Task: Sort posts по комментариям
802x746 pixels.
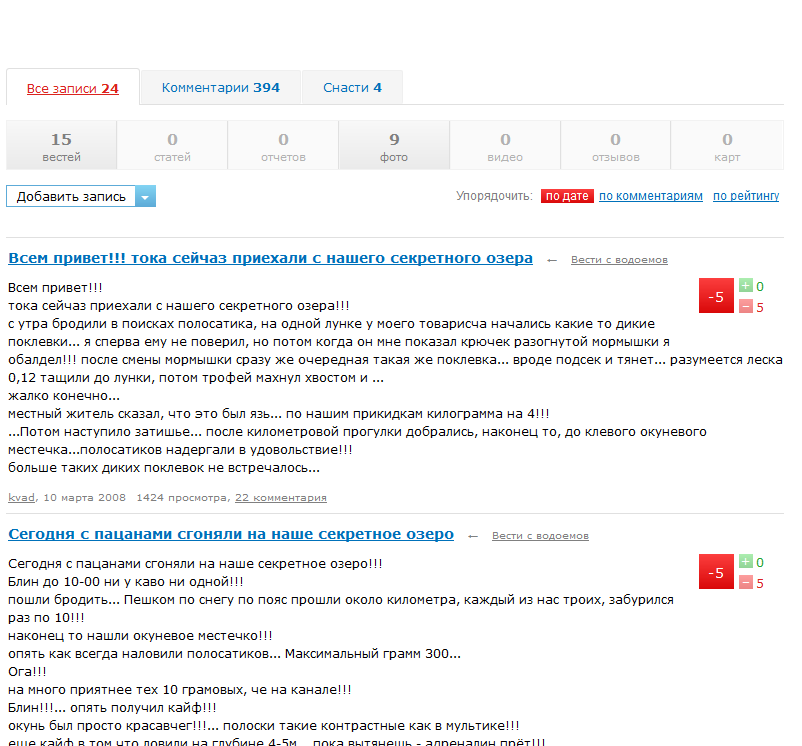Action: point(650,197)
